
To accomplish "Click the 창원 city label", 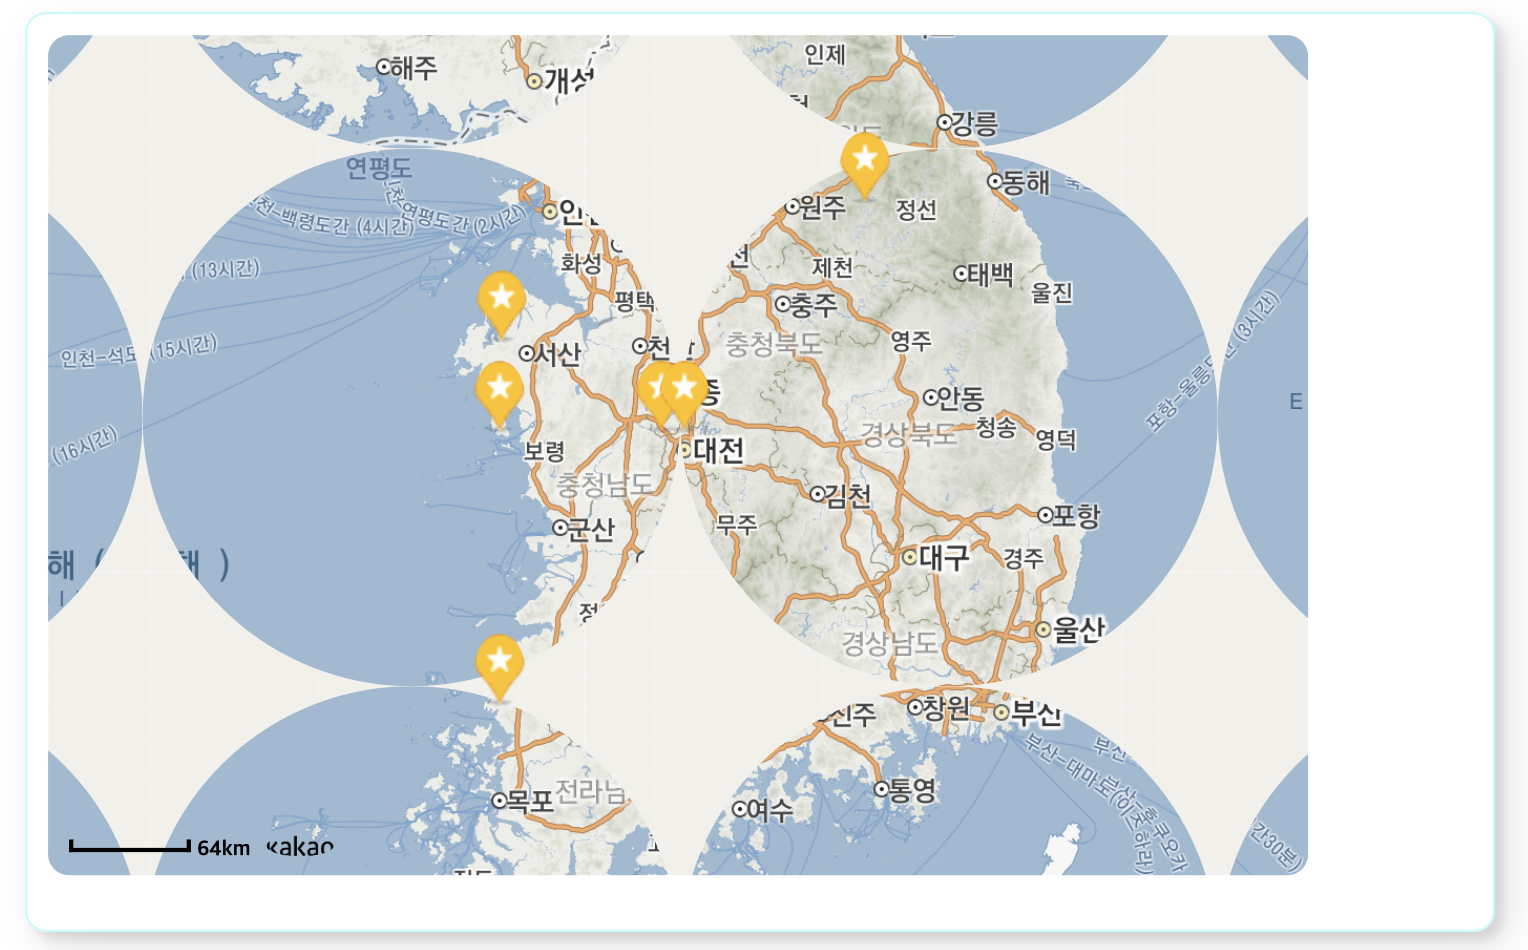I will pos(946,709).
